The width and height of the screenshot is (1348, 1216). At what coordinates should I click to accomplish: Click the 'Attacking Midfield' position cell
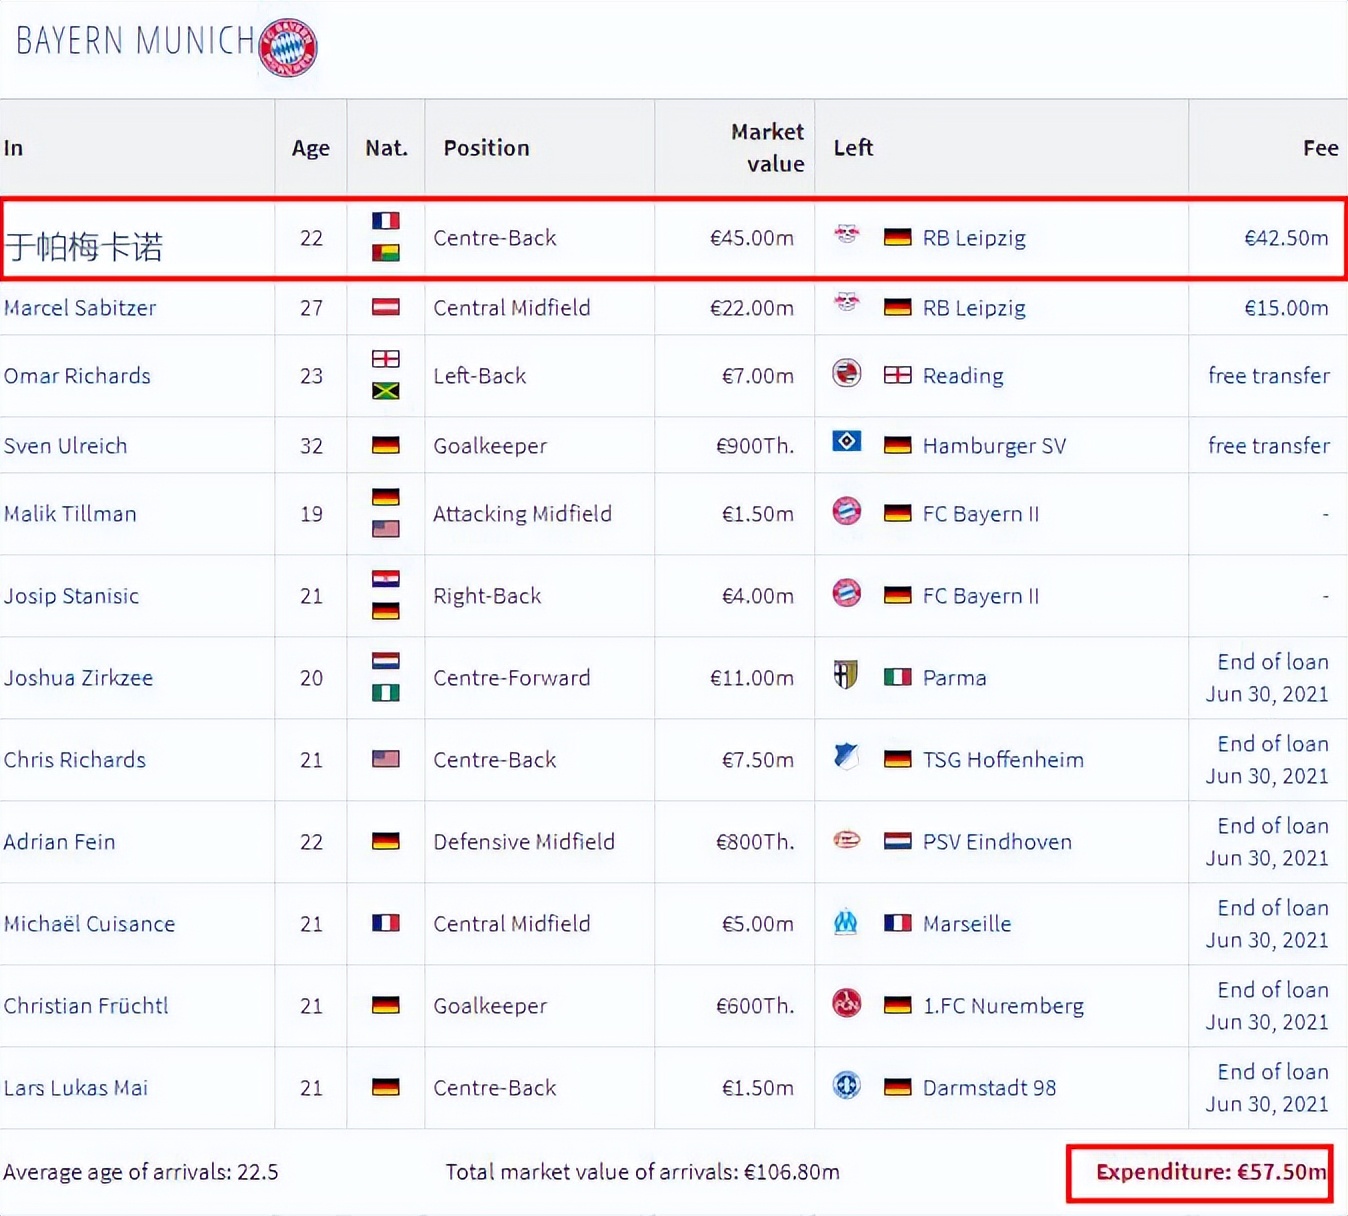coord(522,514)
